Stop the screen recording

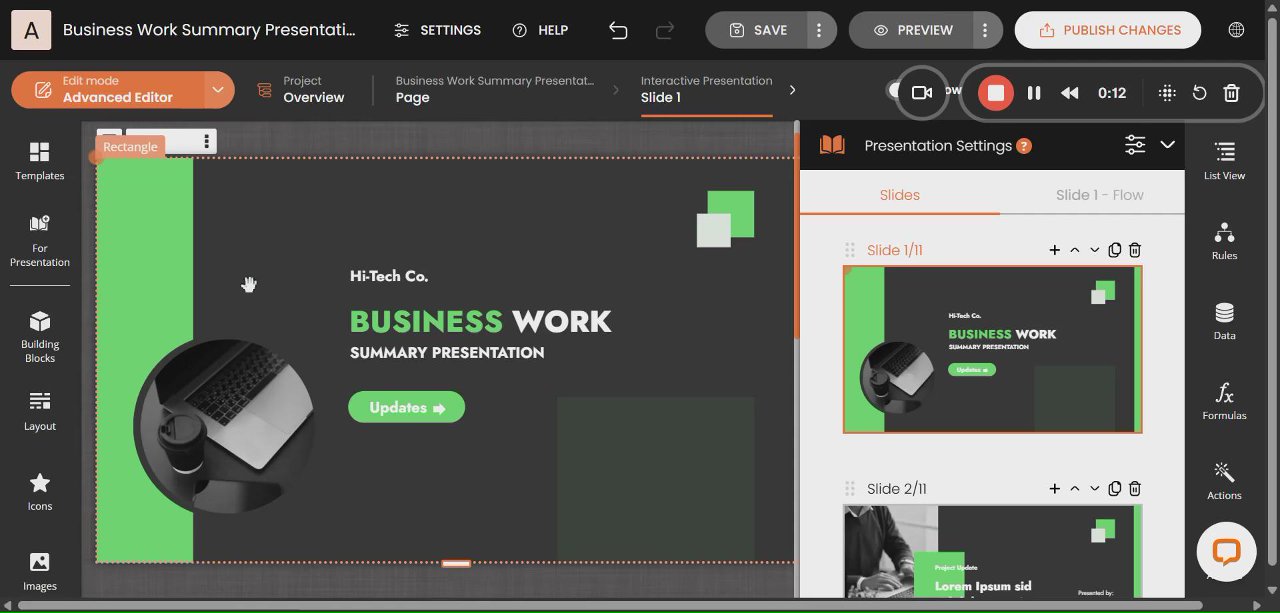point(995,93)
